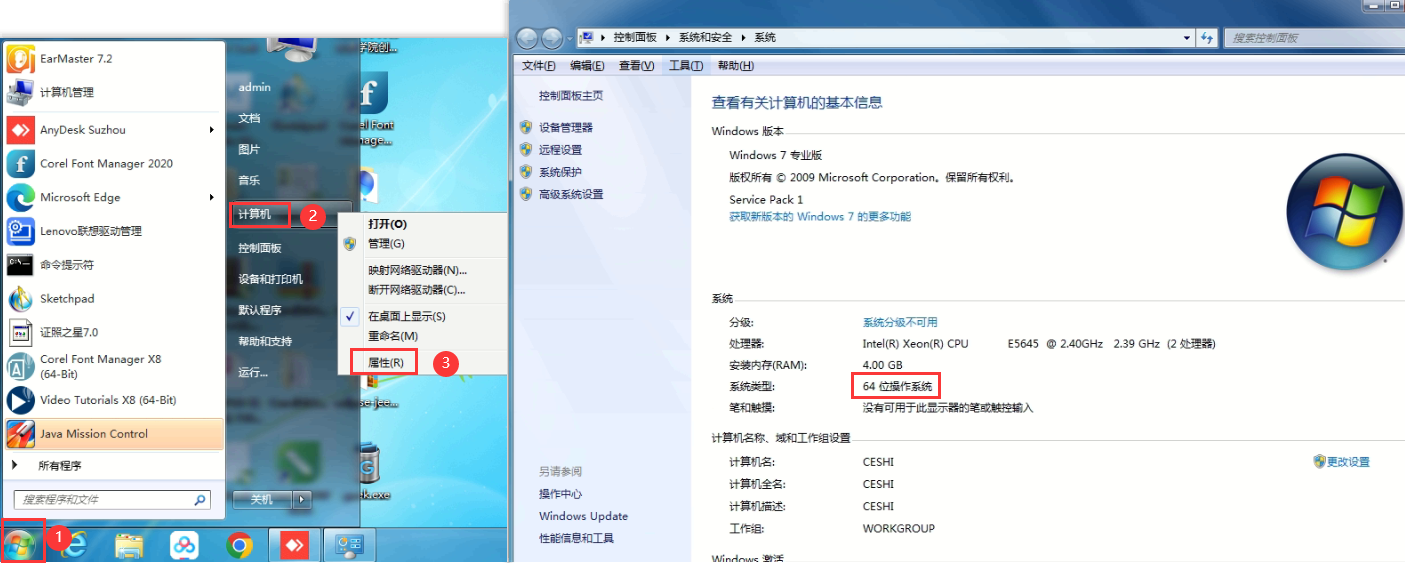Click the red AnyDesk taskbar icon
The image size is (1405, 563).
pyautogui.click(x=296, y=544)
